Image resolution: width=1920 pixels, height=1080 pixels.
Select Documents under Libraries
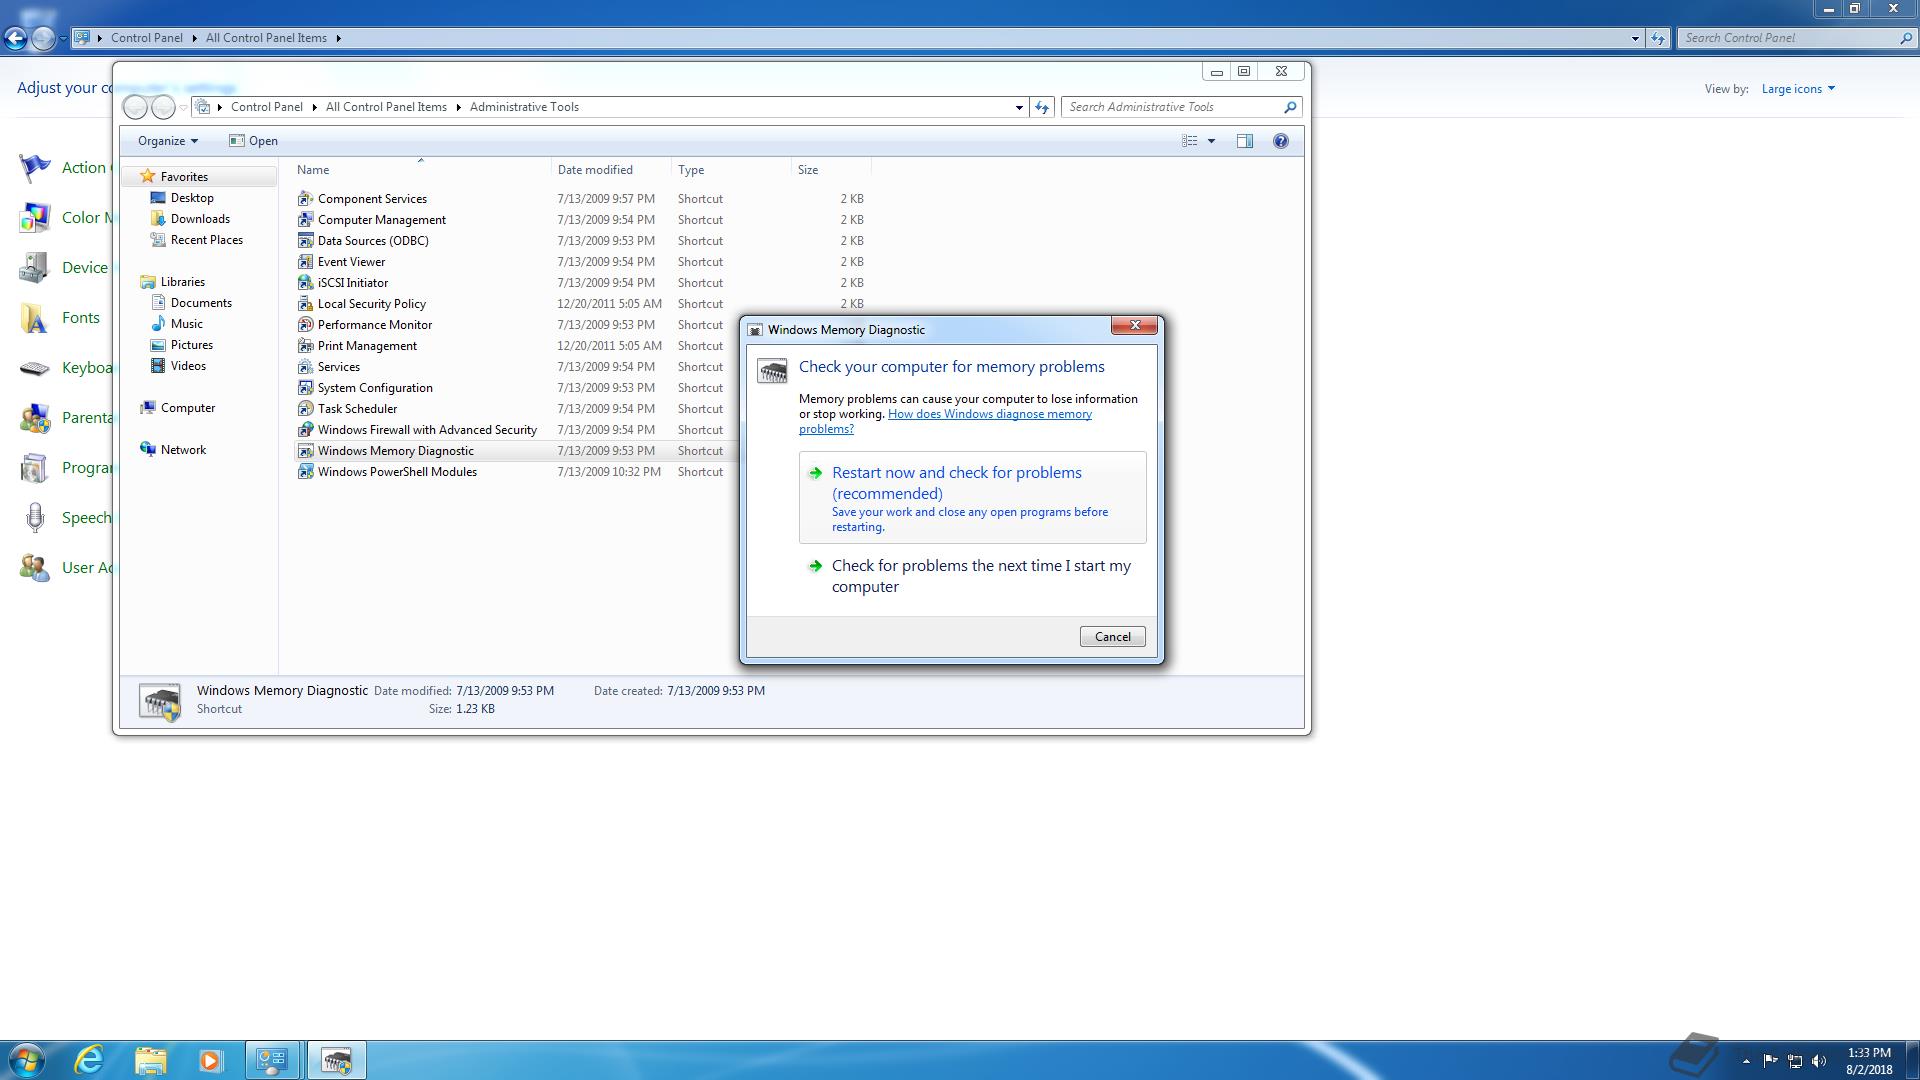201,303
